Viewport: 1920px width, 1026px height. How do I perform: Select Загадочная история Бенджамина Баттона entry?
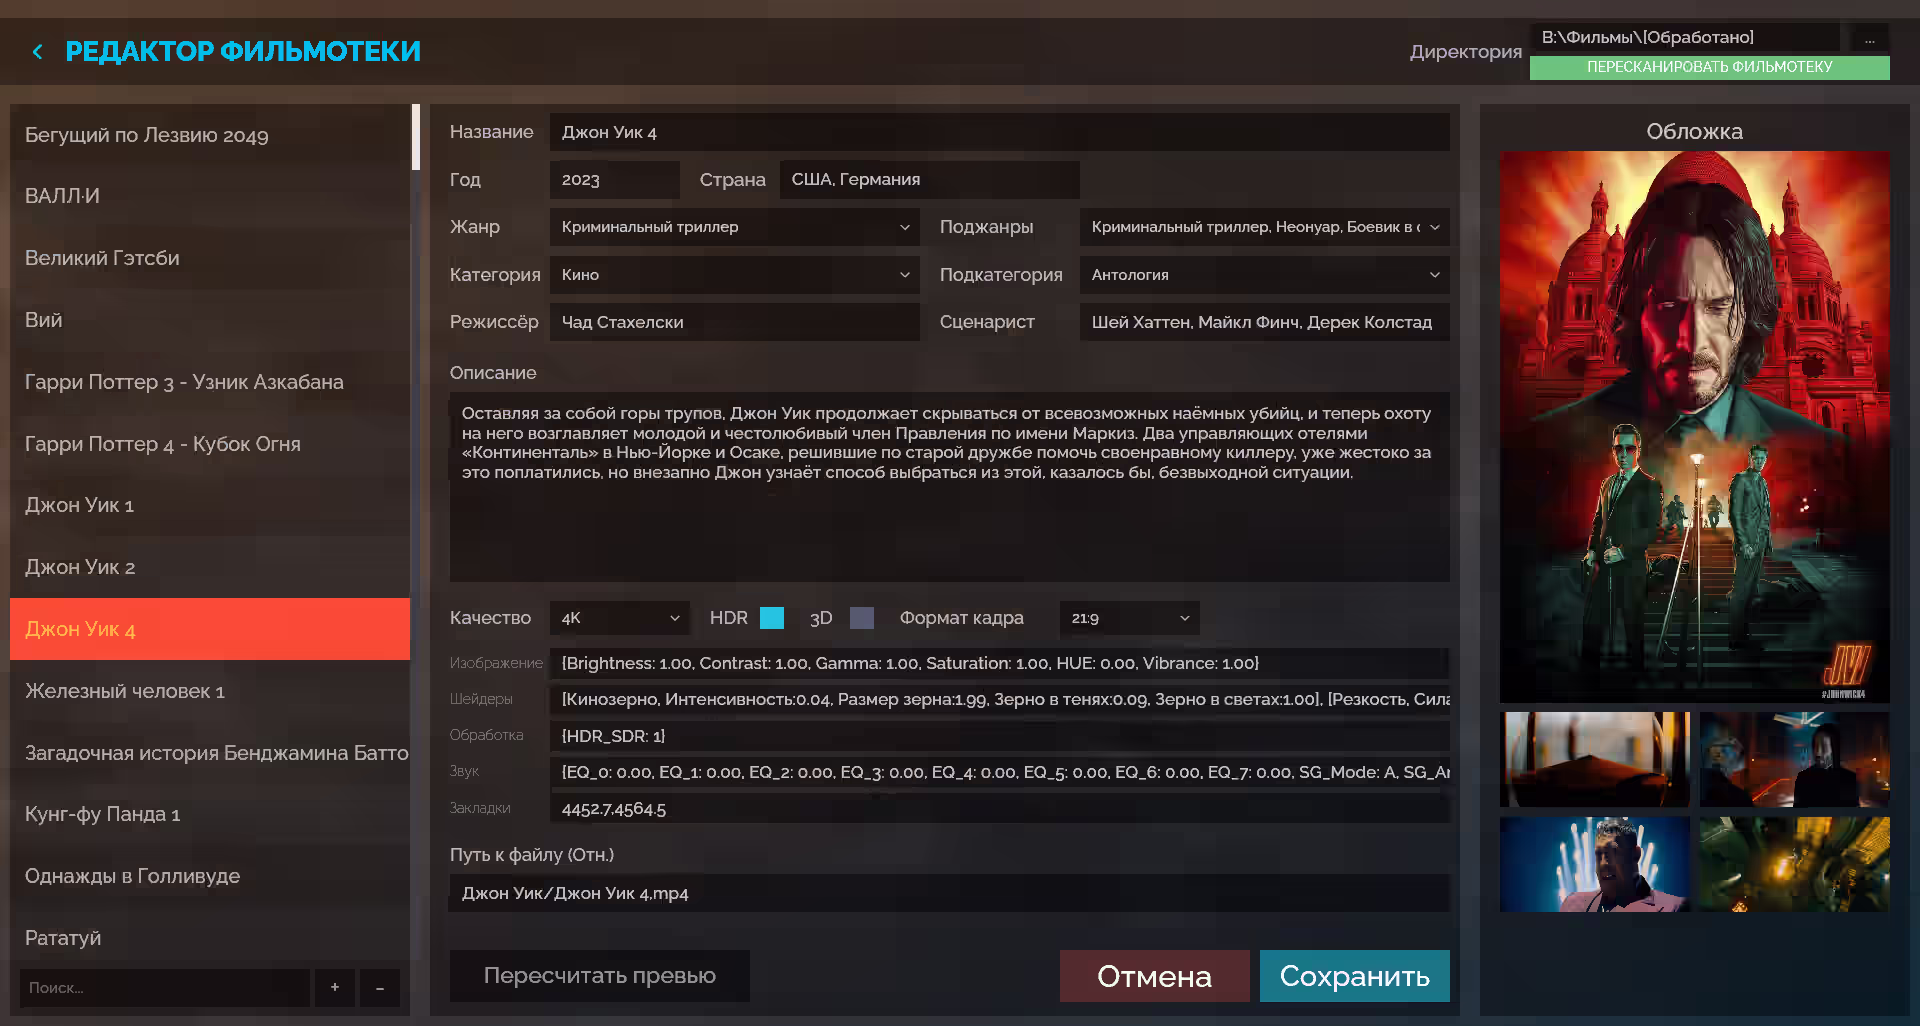coord(210,753)
